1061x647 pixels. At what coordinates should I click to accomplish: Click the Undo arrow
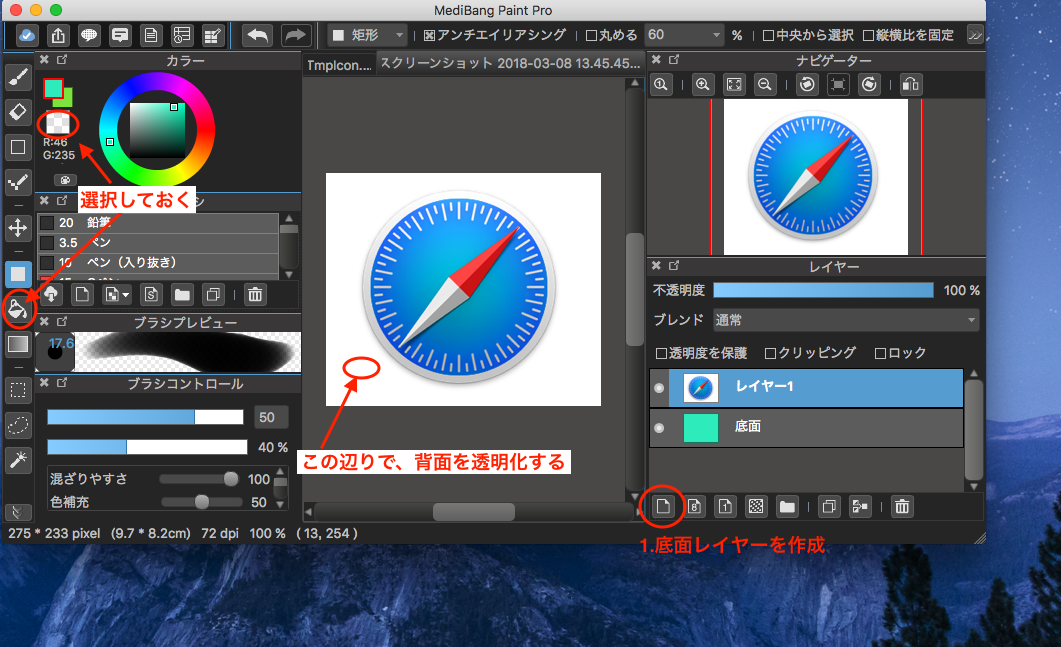coord(258,35)
